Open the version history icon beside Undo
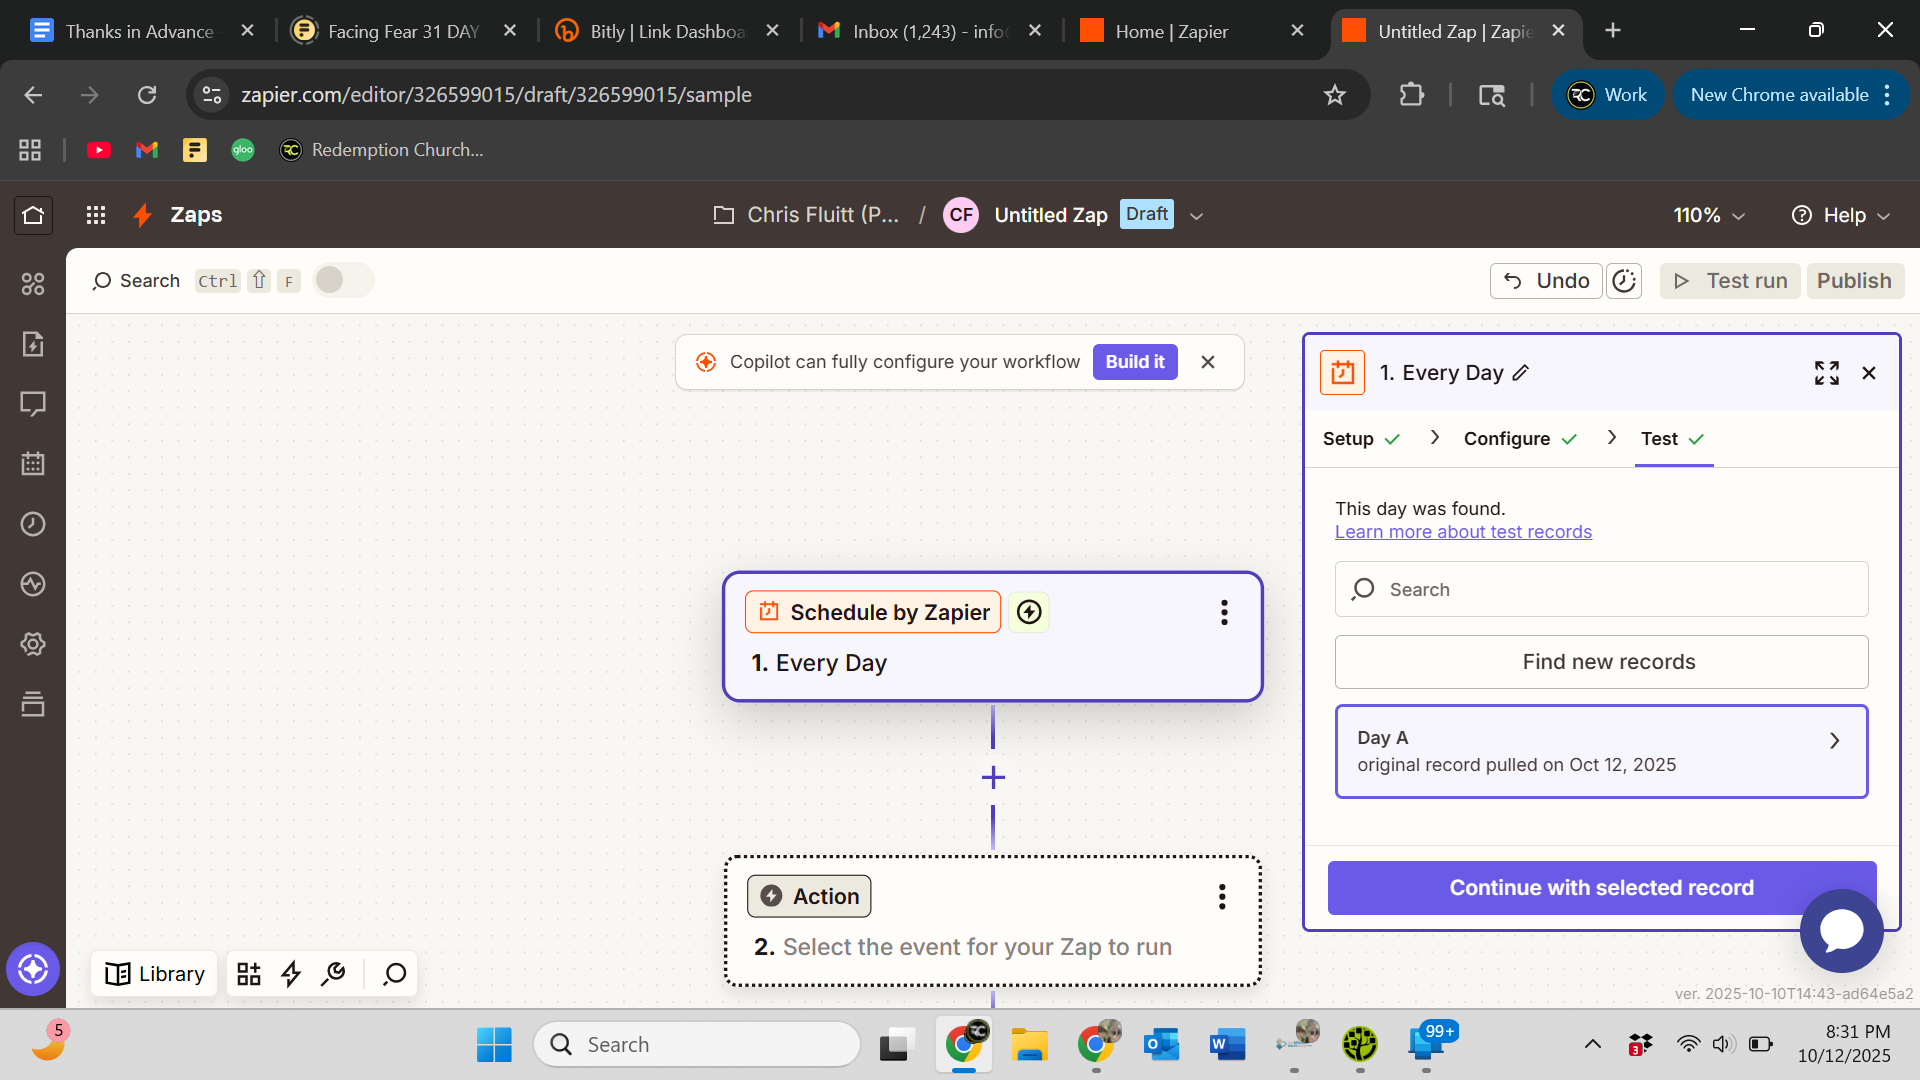The height and width of the screenshot is (1080, 1920). pos(1624,281)
